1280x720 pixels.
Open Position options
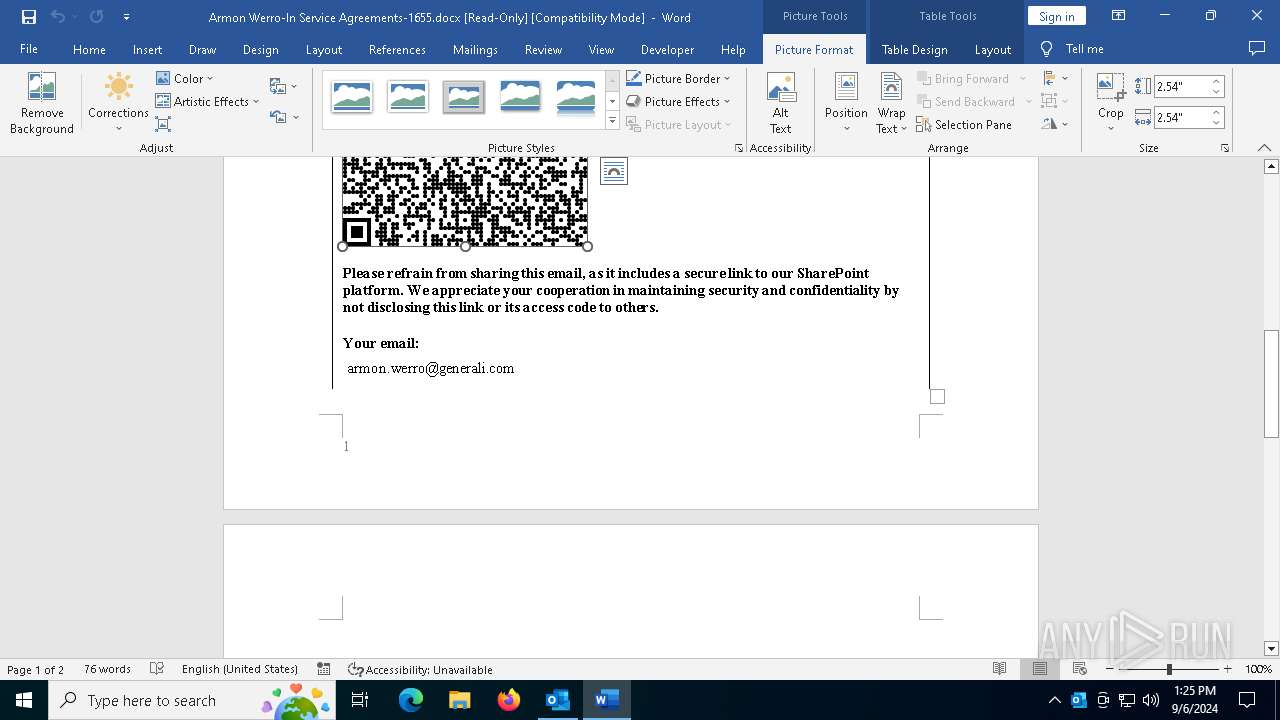coord(846,103)
